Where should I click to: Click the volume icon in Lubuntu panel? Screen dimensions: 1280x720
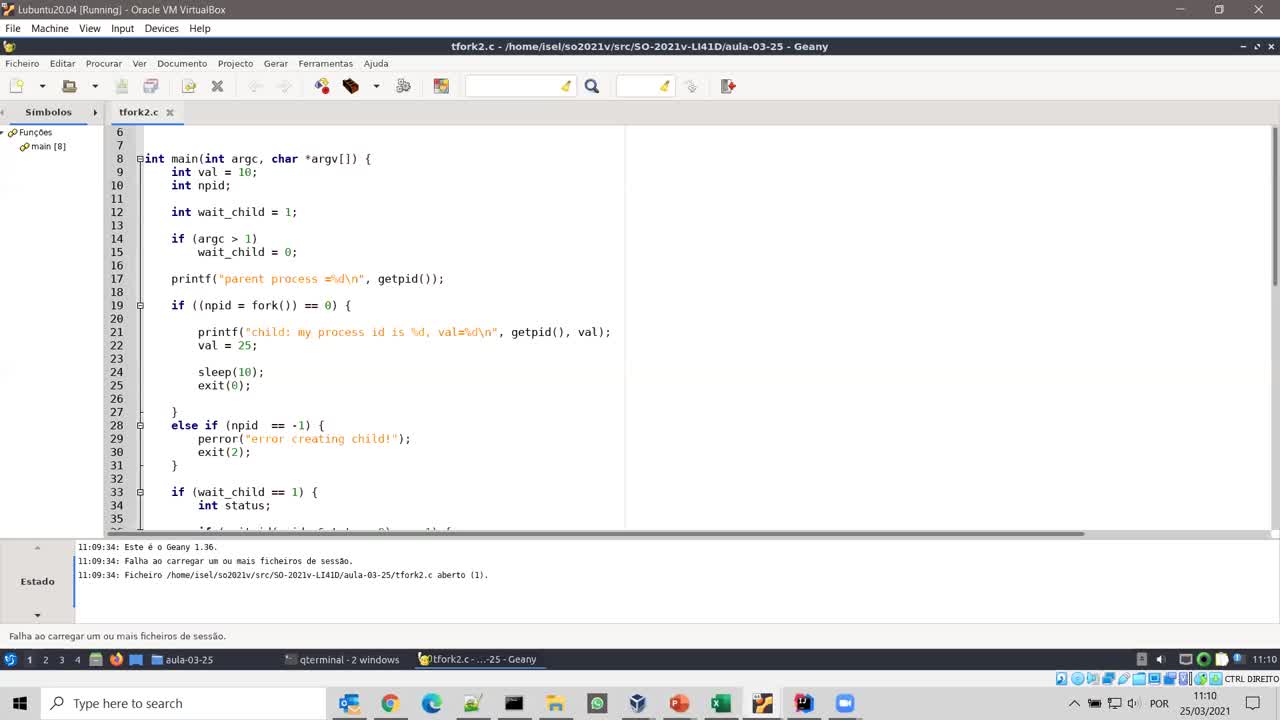tap(1160, 659)
